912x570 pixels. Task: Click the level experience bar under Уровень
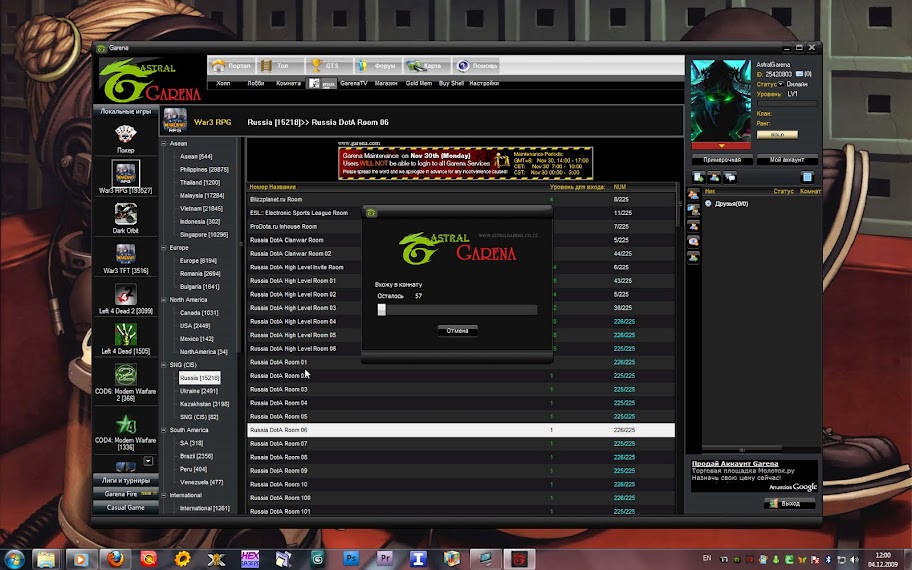[x=787, y=104]
